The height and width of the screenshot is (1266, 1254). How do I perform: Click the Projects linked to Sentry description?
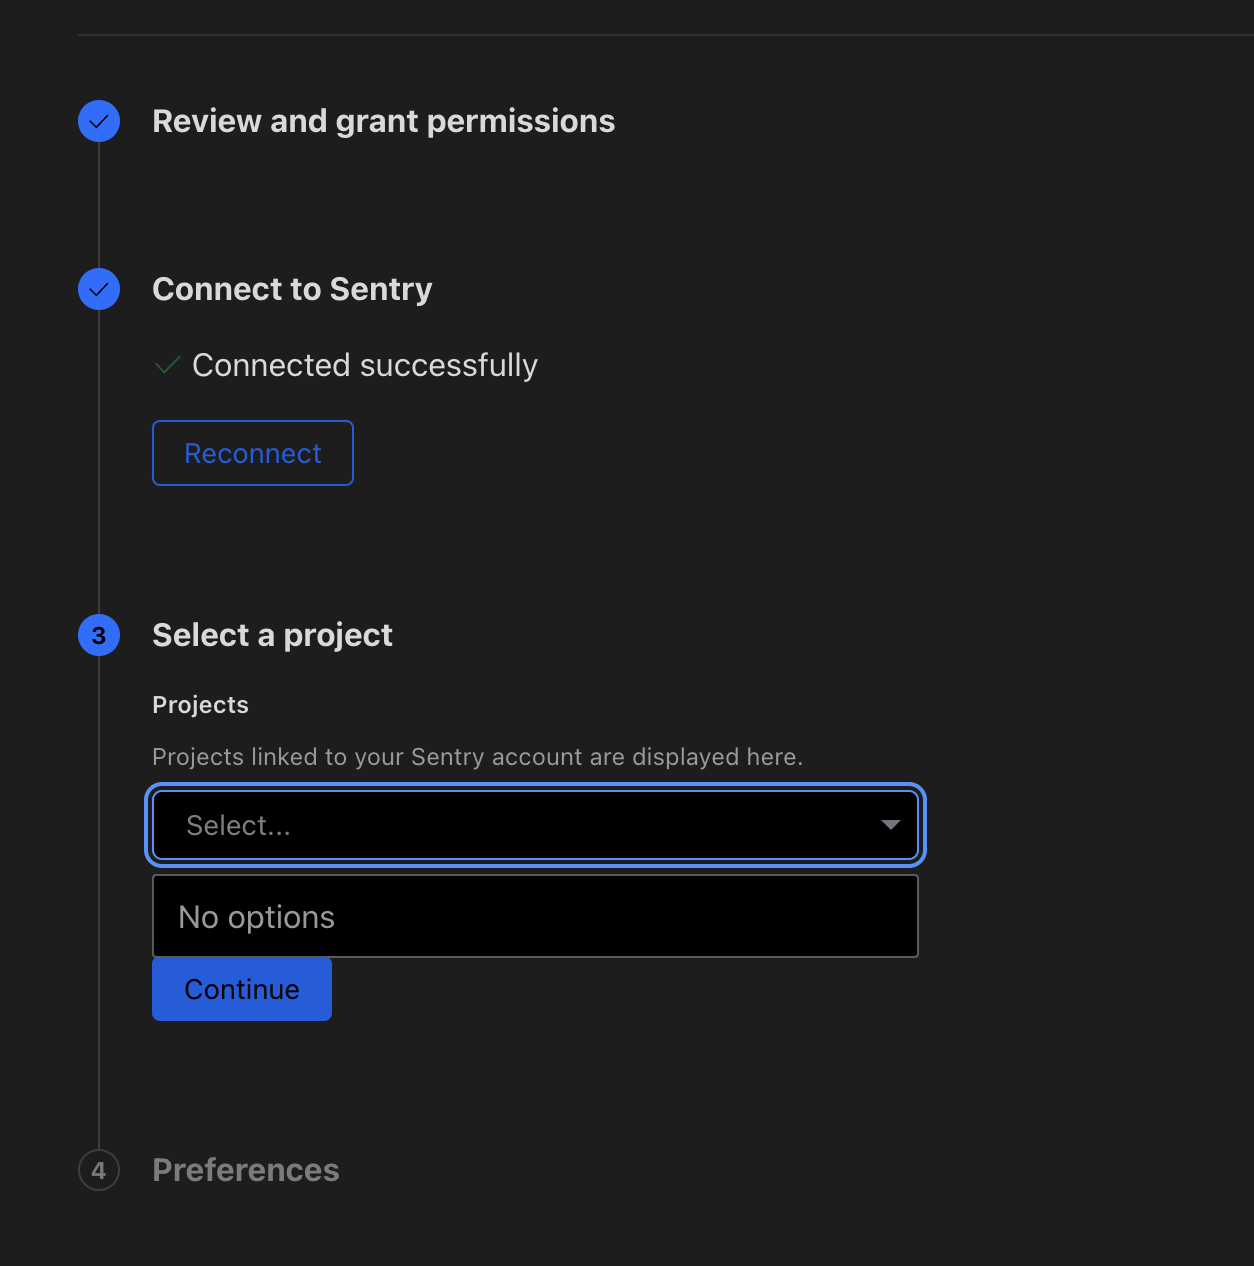[477, 757]
